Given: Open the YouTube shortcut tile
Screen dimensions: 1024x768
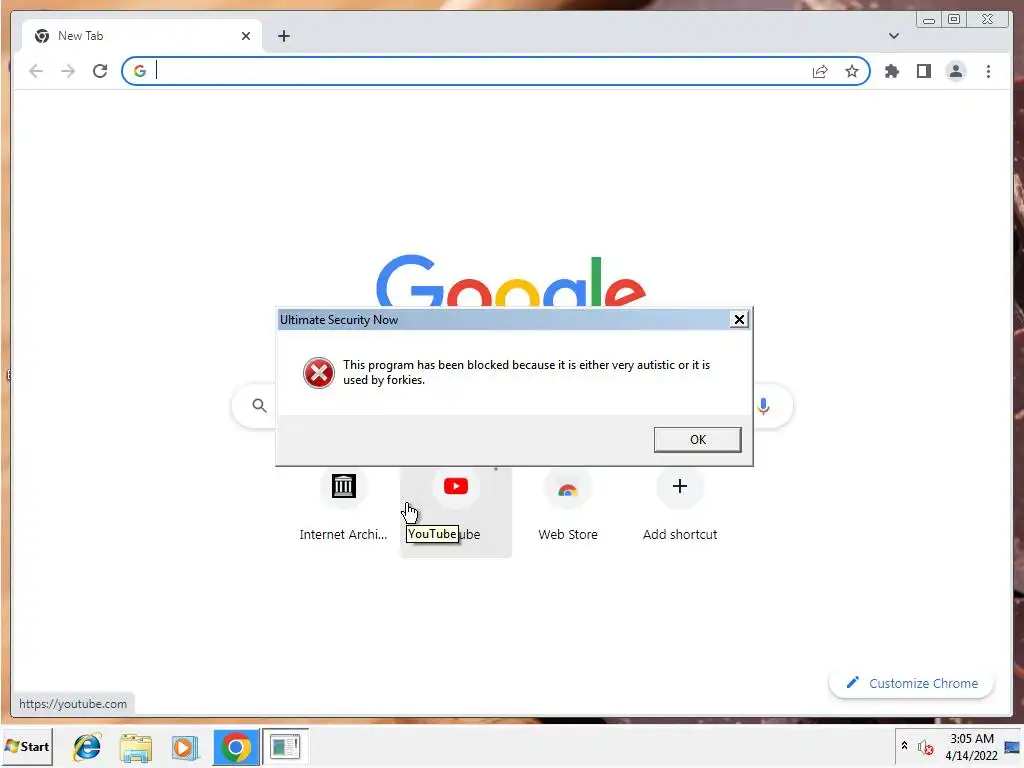Looking at the screenshot, I should point(456,512).
